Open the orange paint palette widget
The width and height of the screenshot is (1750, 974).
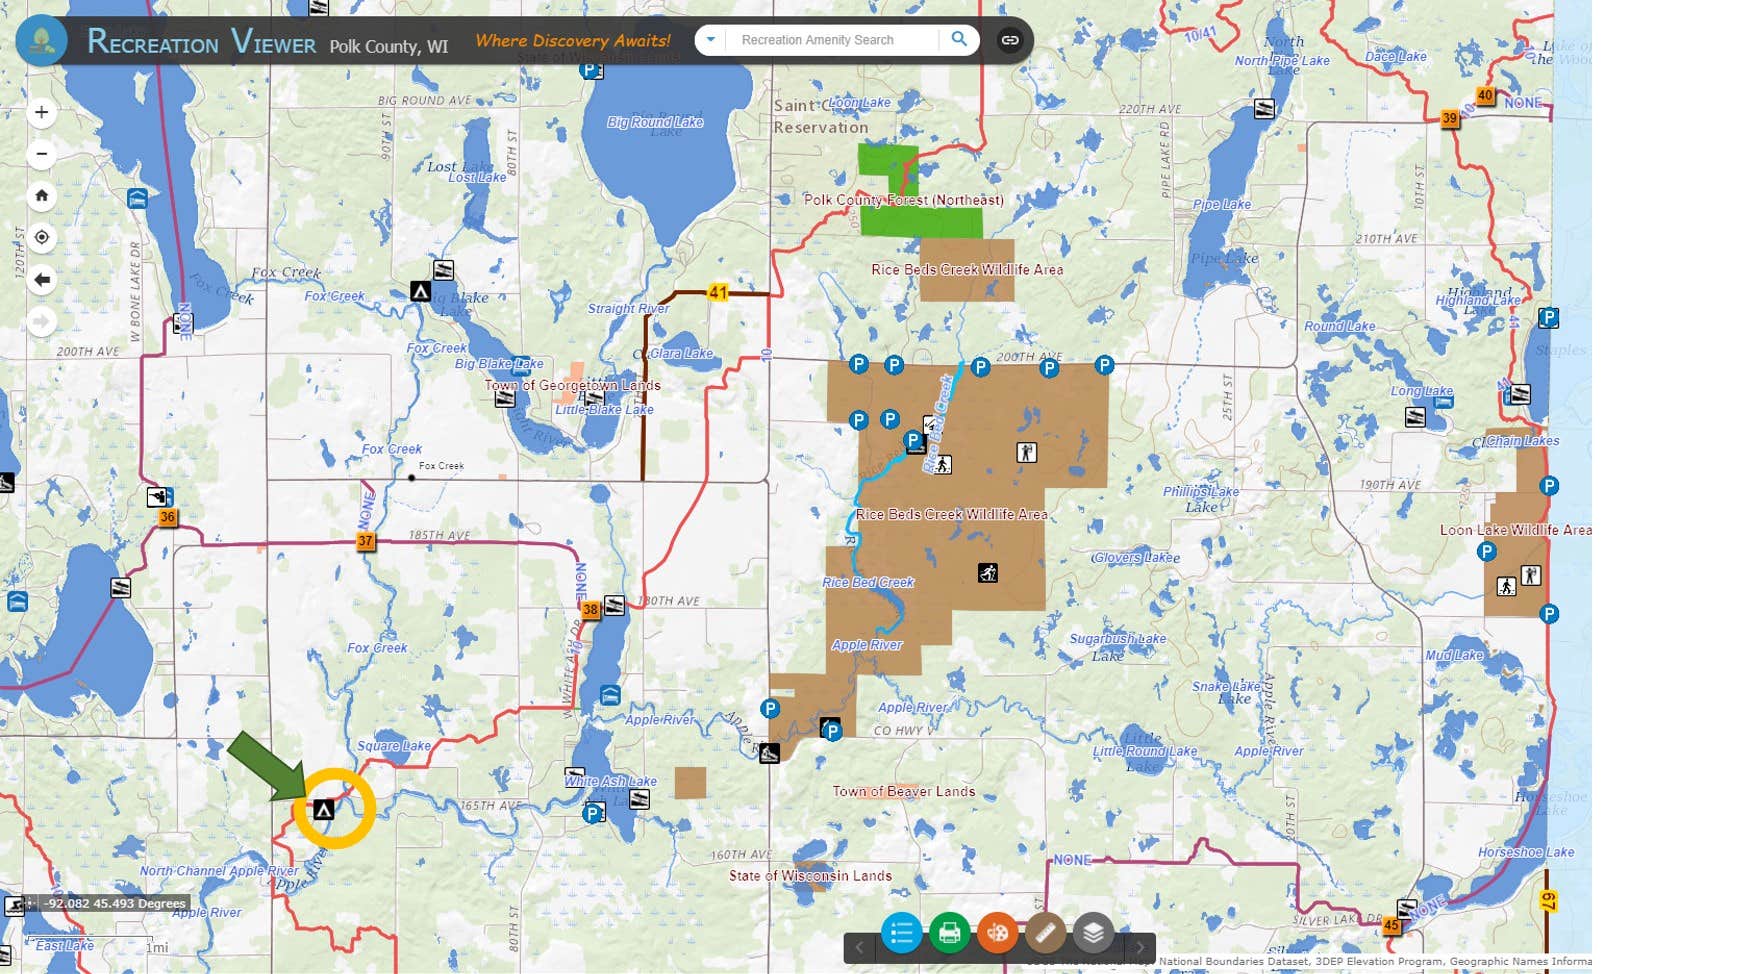(x=997, y=933)
